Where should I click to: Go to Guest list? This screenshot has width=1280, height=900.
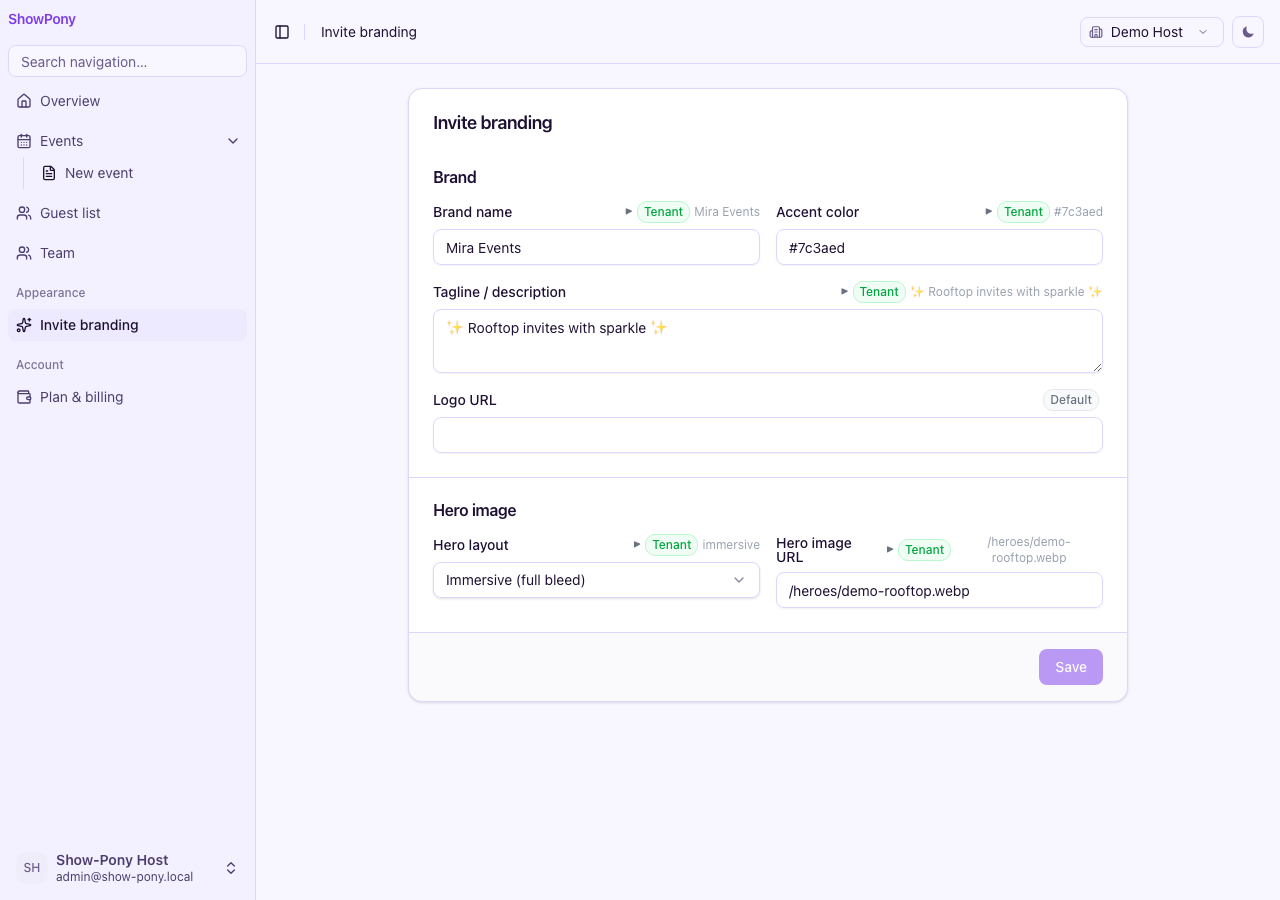[x=127, y=213]
